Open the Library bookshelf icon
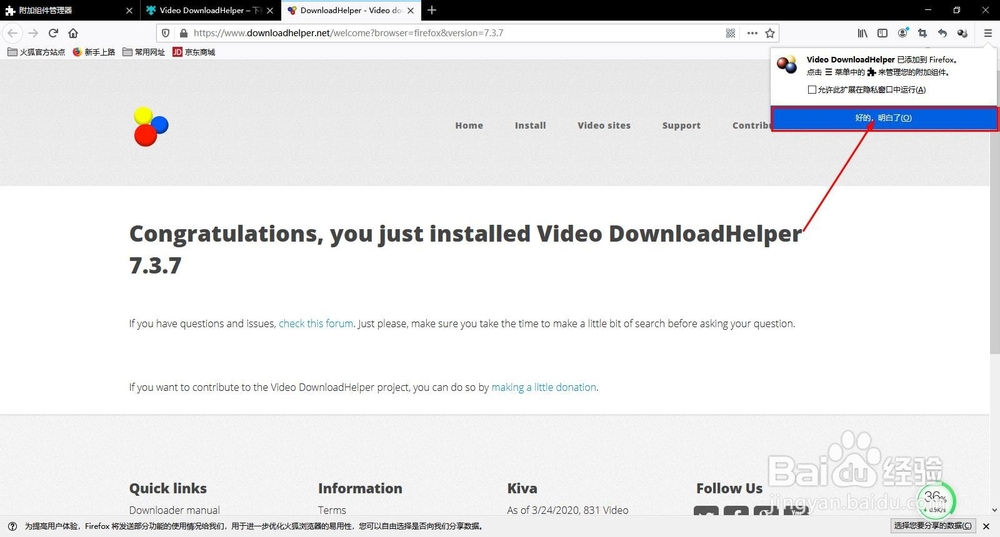This screenshot has height=537, width=1000. 862,33
